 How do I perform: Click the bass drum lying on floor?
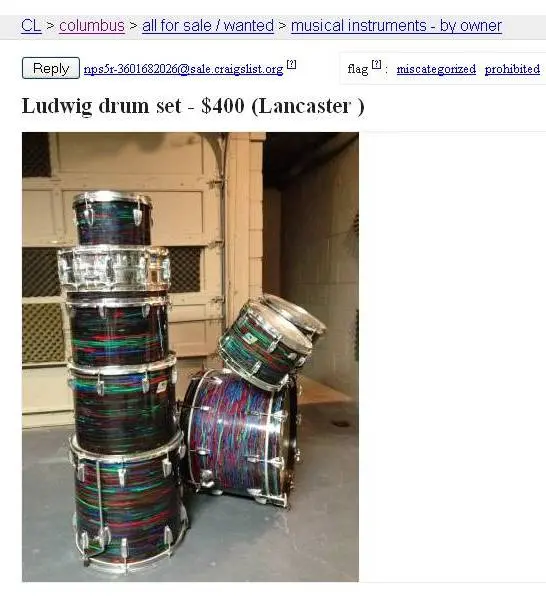pos(240,435)
